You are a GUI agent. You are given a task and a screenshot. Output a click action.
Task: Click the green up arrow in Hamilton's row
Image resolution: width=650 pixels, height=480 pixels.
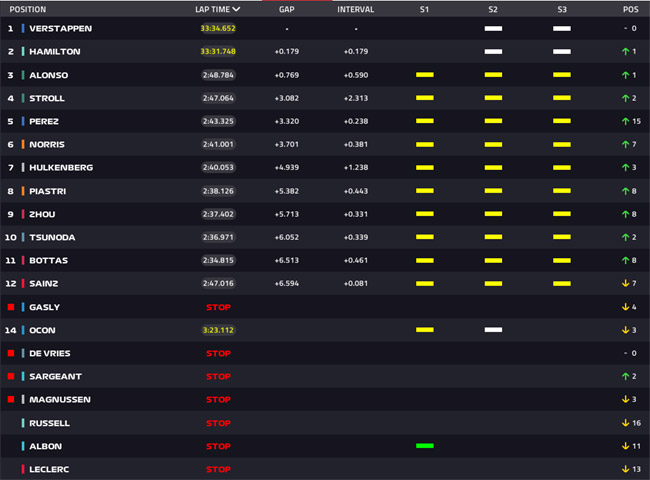pyautogui.click(x=626, y=51)
